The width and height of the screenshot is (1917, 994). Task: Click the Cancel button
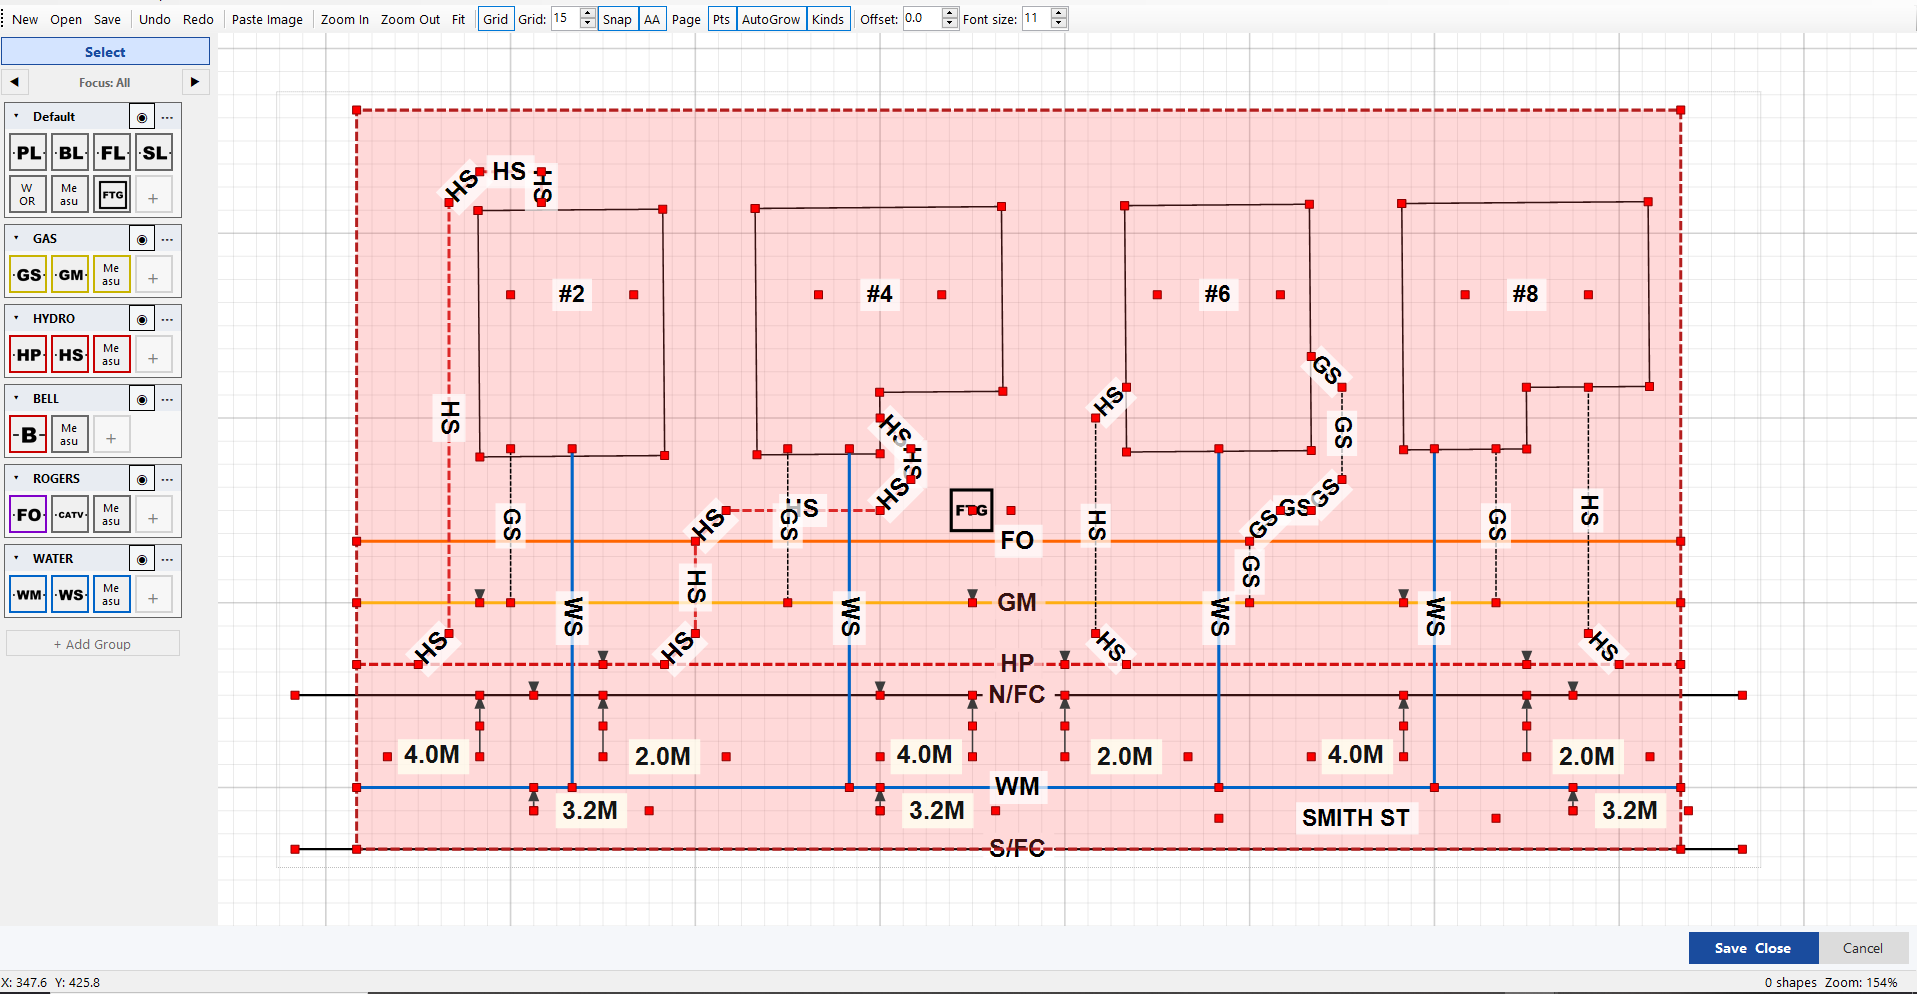pos(1862,948)
